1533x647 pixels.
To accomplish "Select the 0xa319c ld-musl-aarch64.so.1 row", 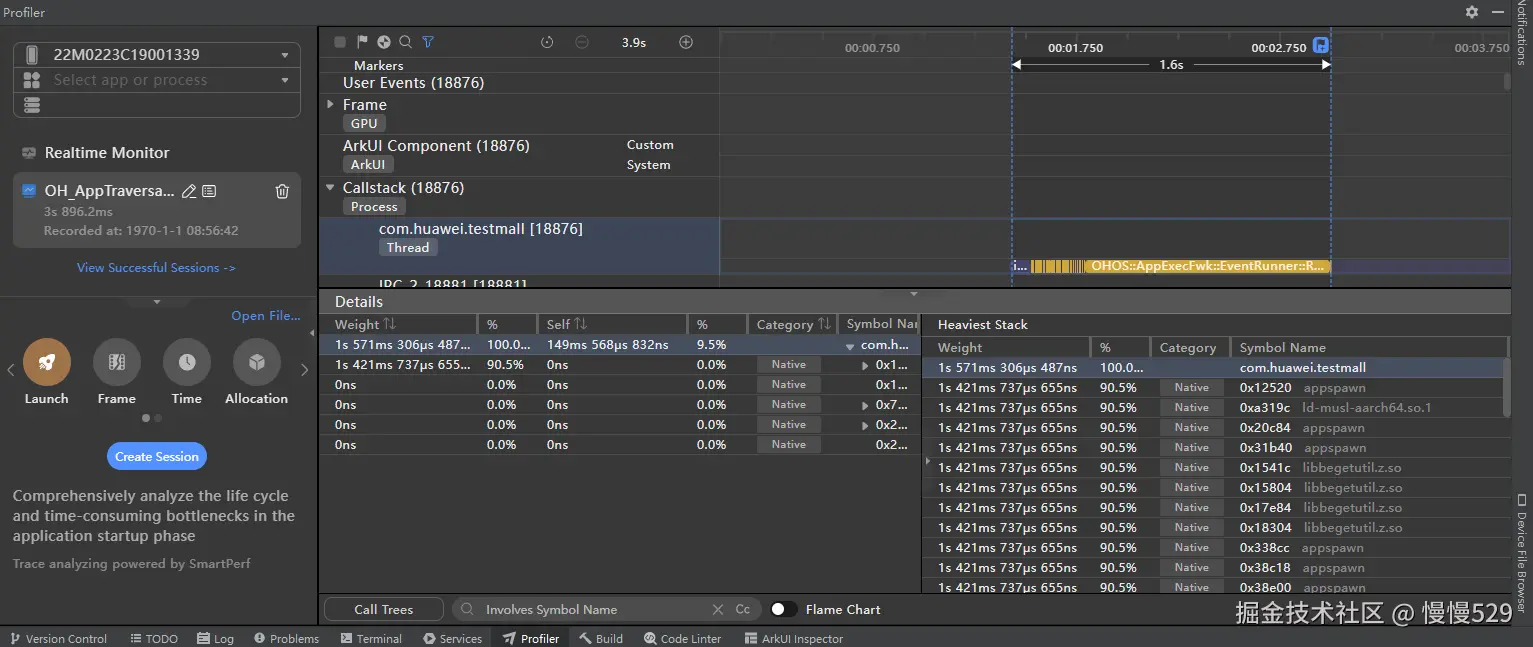I will (x=1212, y=408).
